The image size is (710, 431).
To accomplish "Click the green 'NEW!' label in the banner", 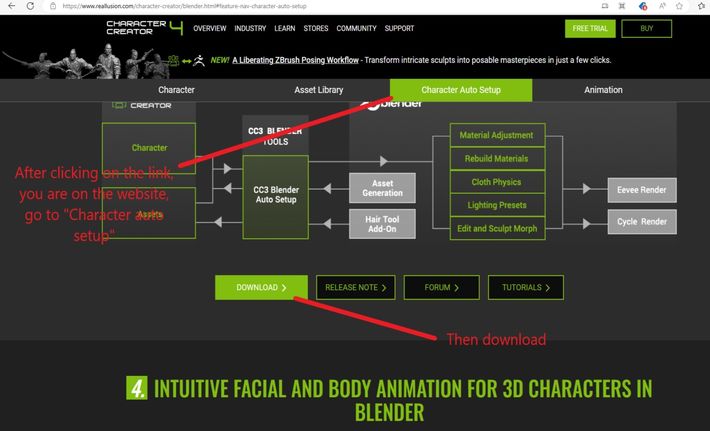I will pyautogui.click(x=220, y=60).
